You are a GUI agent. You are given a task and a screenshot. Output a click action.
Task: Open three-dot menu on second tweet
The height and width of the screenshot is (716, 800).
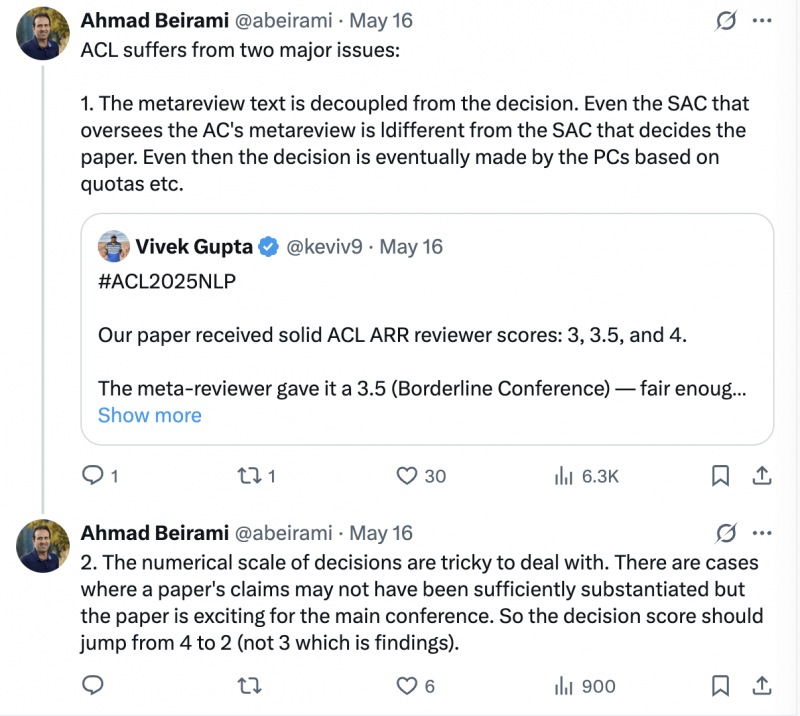click(762, 533)
